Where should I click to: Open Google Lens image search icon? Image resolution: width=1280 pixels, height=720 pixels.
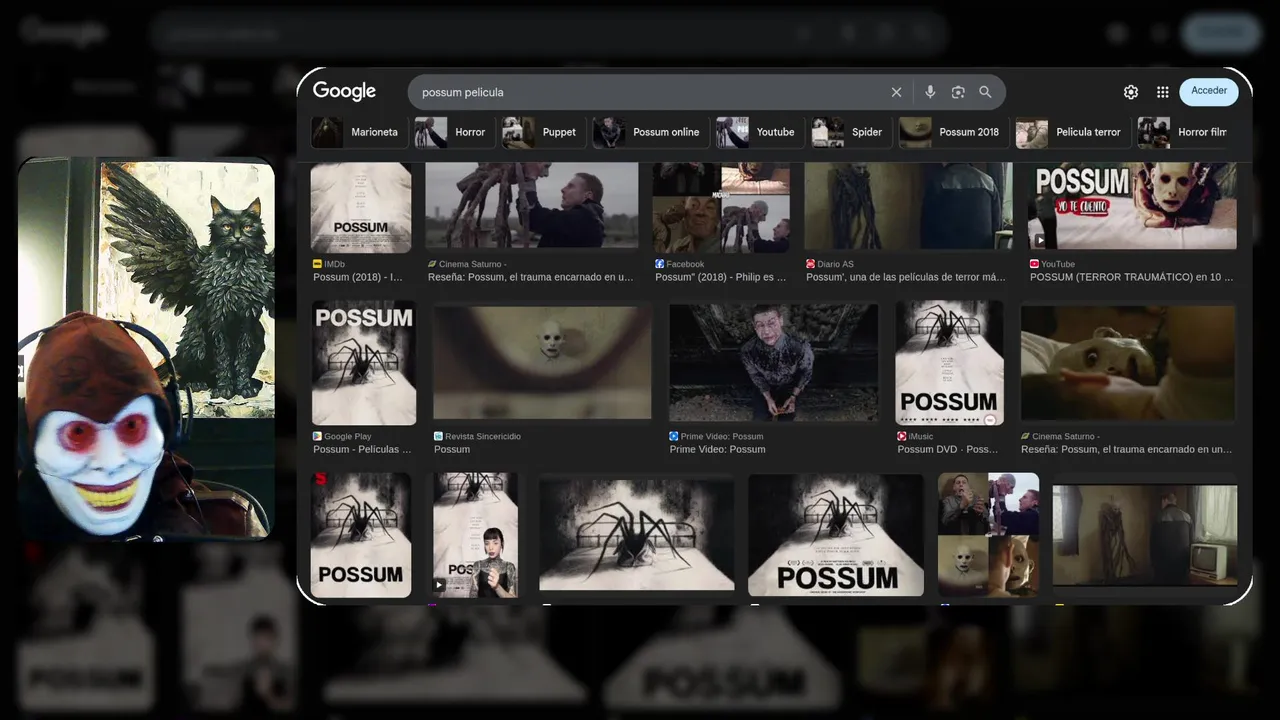pos(958,92)
